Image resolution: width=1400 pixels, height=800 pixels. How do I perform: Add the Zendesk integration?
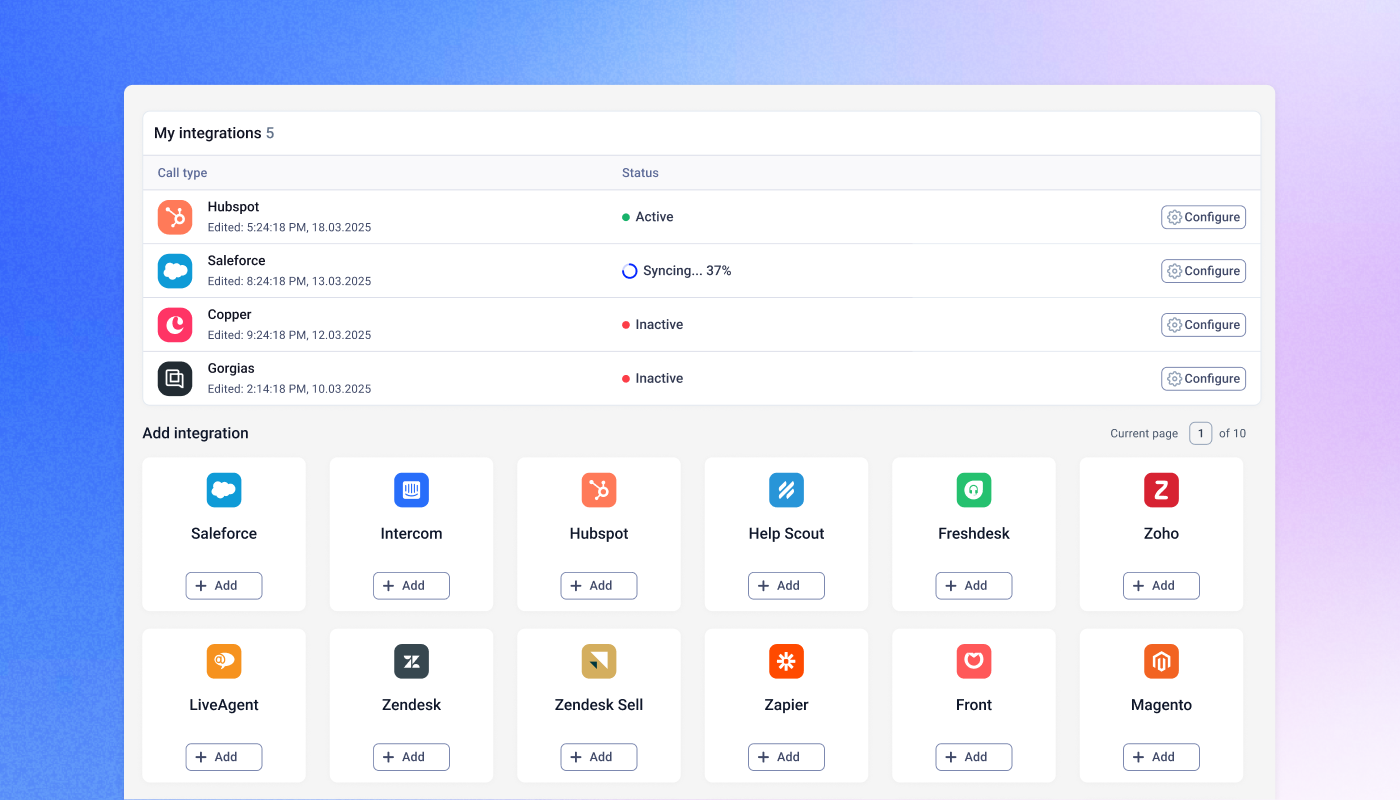tap(411, 757)
